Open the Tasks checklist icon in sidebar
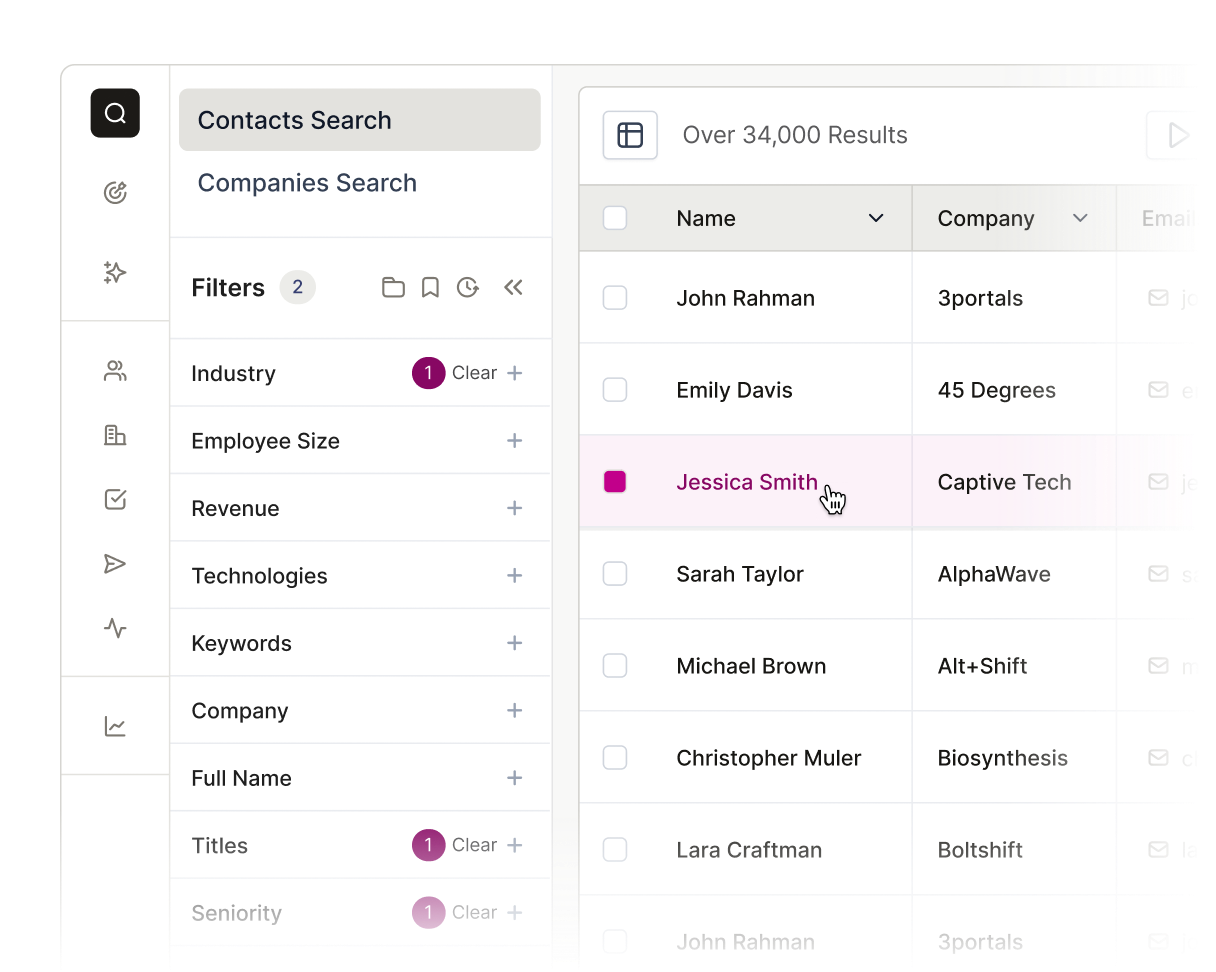The image size is (1216, 972). [x=115, y=499]
